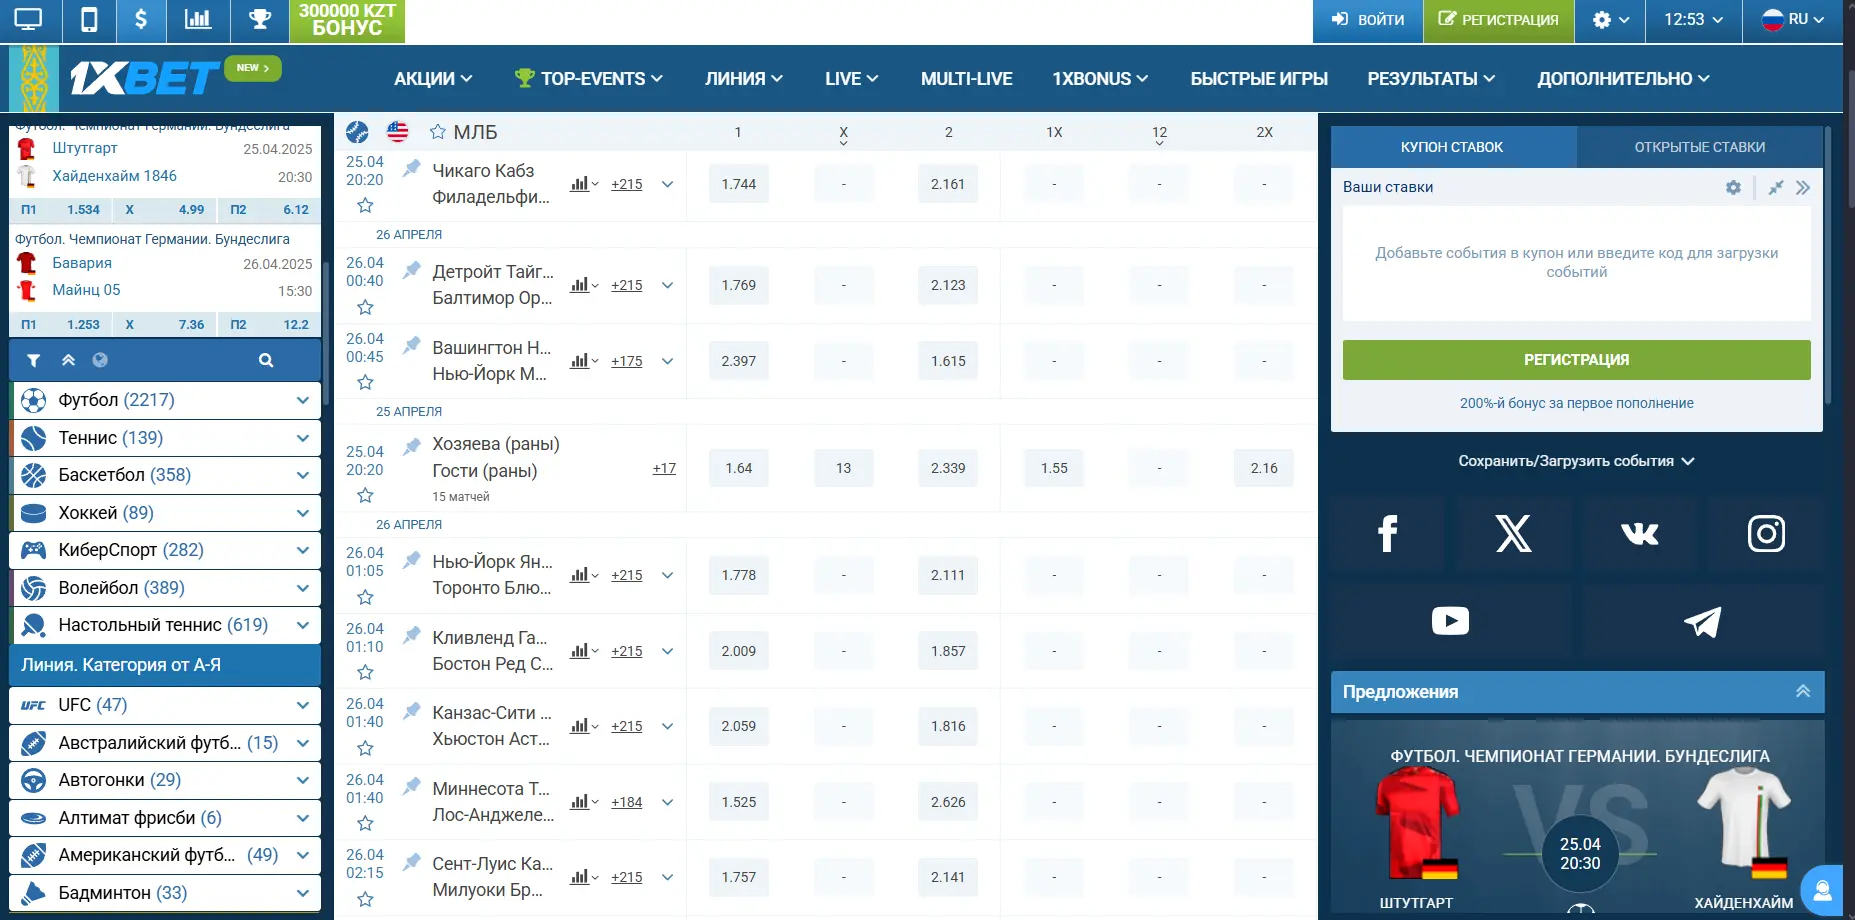The width and height of the screenshot is (1855, 920).
Task: Pin the Нью-Йорк Янкиз match
Action: [x=411, y=560]
